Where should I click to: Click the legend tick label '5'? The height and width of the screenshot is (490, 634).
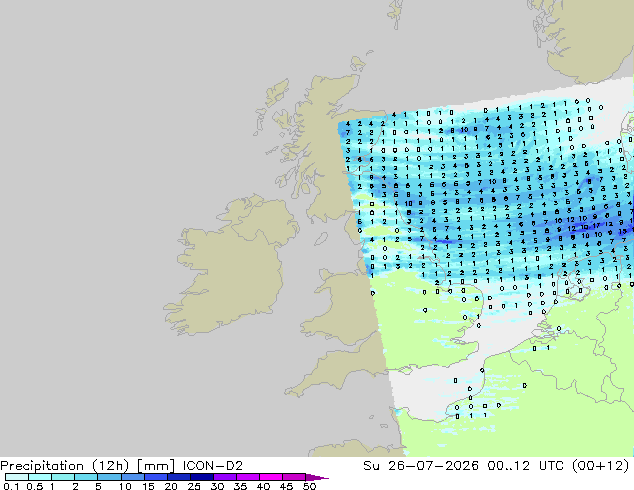tap(98, 486)
